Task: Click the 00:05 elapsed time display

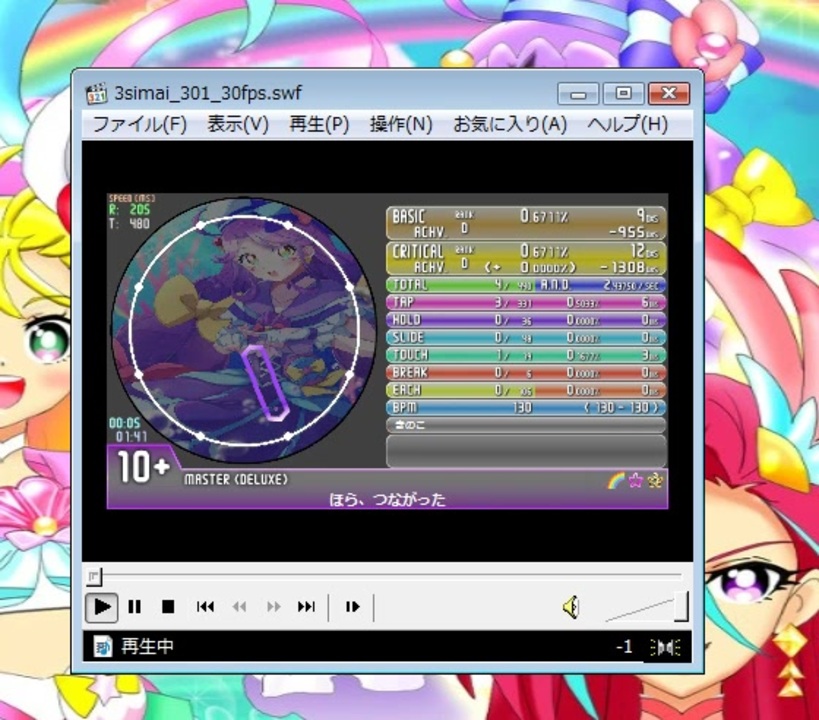Action: [x=124, y=423]
